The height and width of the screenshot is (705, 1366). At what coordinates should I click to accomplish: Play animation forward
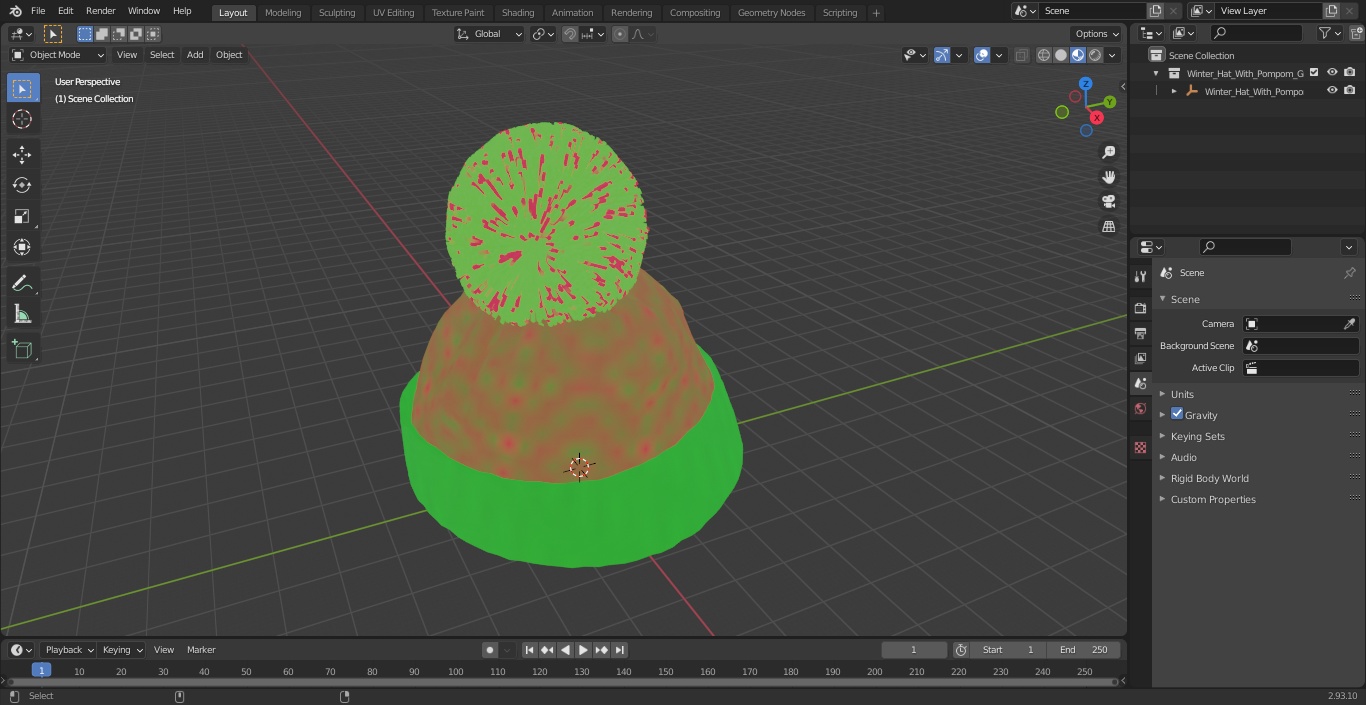(x=583, y=650)
